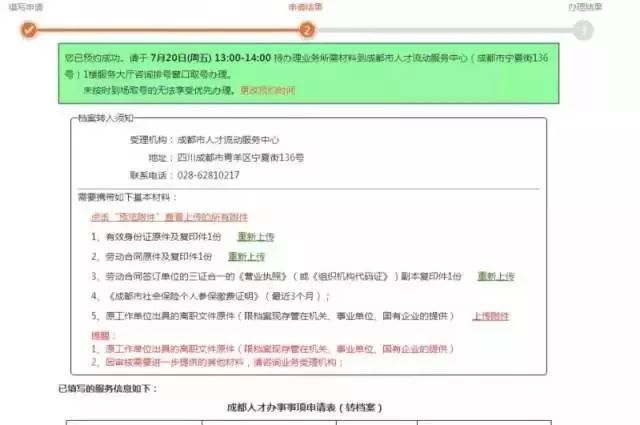
Task: Click 重新上传 for the business license copy
Action: point(495,276)
